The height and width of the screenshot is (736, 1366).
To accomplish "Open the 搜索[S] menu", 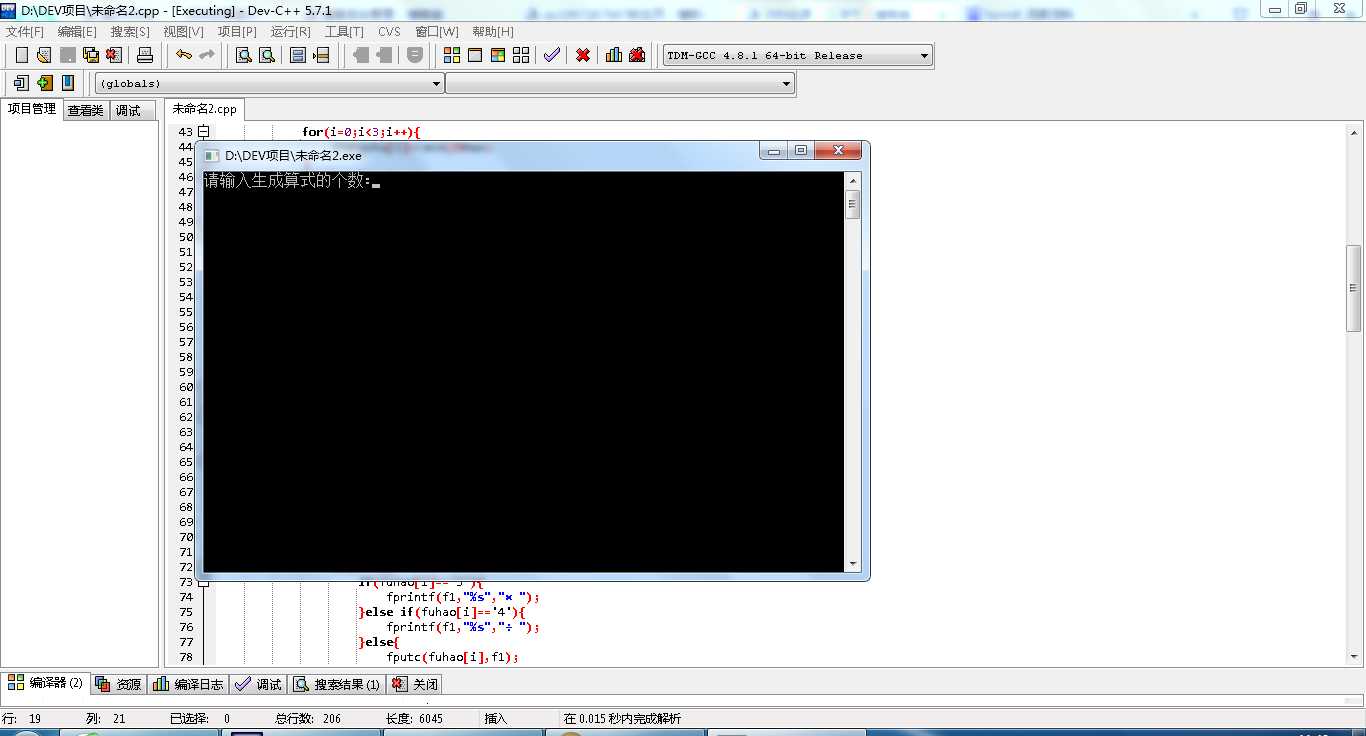I will pyautogui.click(x=130, y=31).
